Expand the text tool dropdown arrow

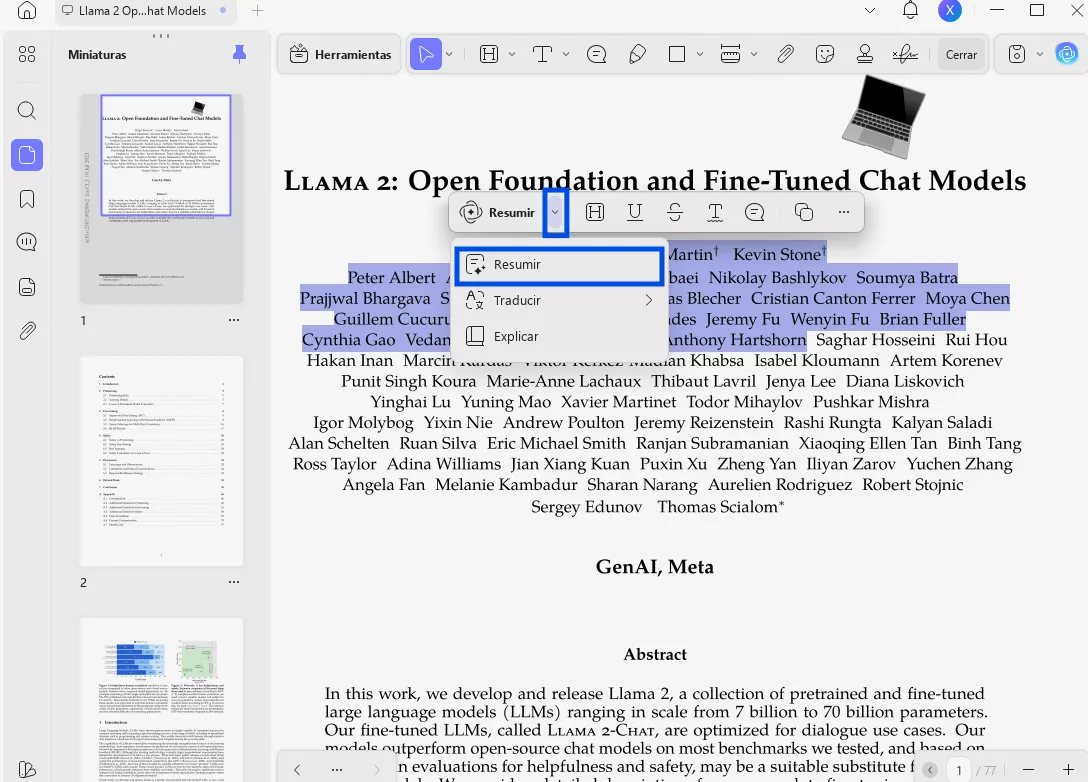[566, 54]
